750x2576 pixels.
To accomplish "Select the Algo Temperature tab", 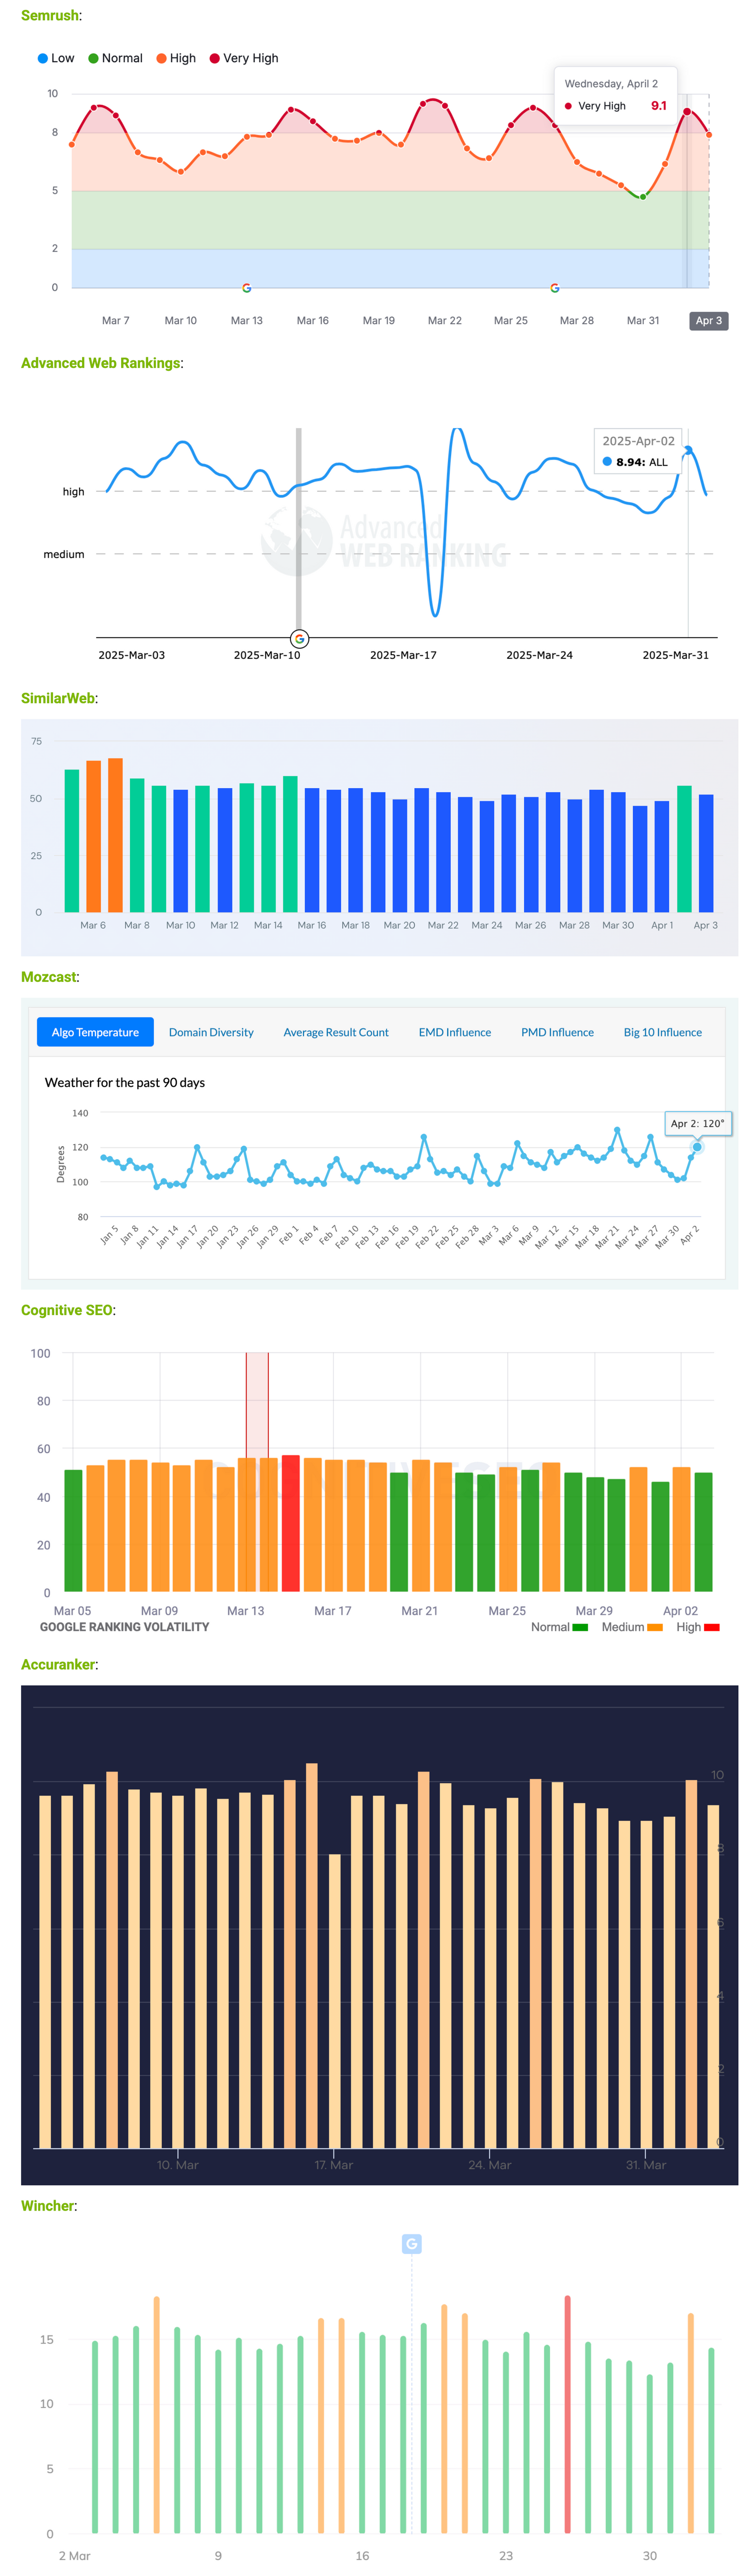I will pyautogui.click(x=95, y=1032).
